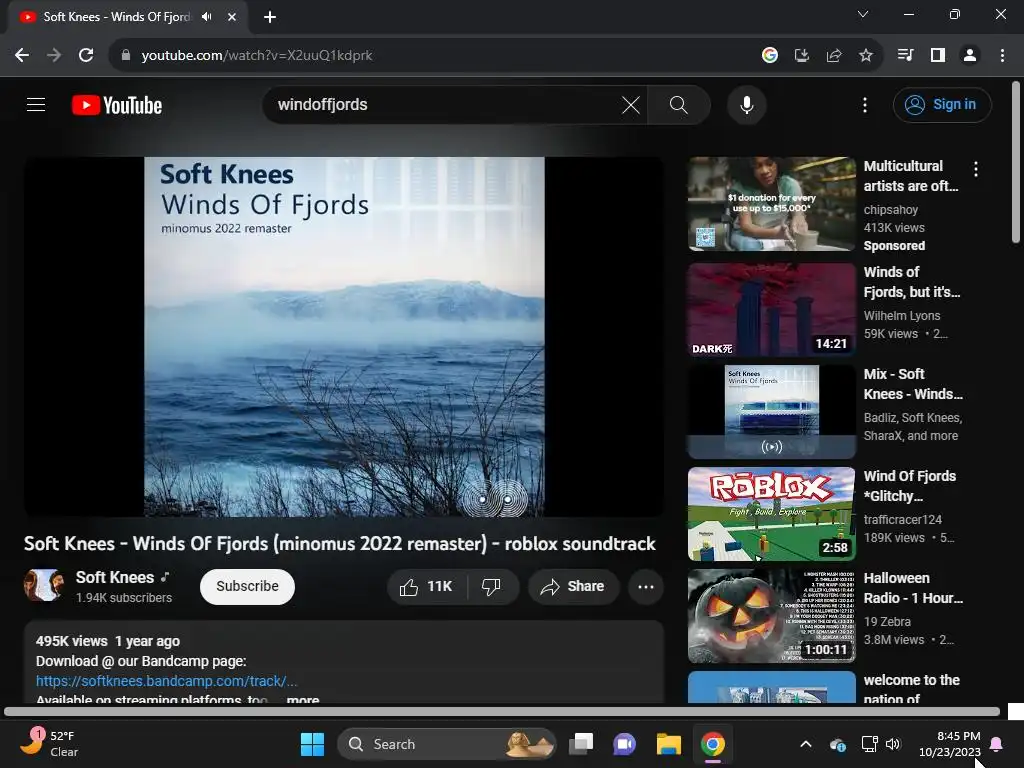Subscribe to Soft Knees channel

pyautogui.click(x=248, y=586)
